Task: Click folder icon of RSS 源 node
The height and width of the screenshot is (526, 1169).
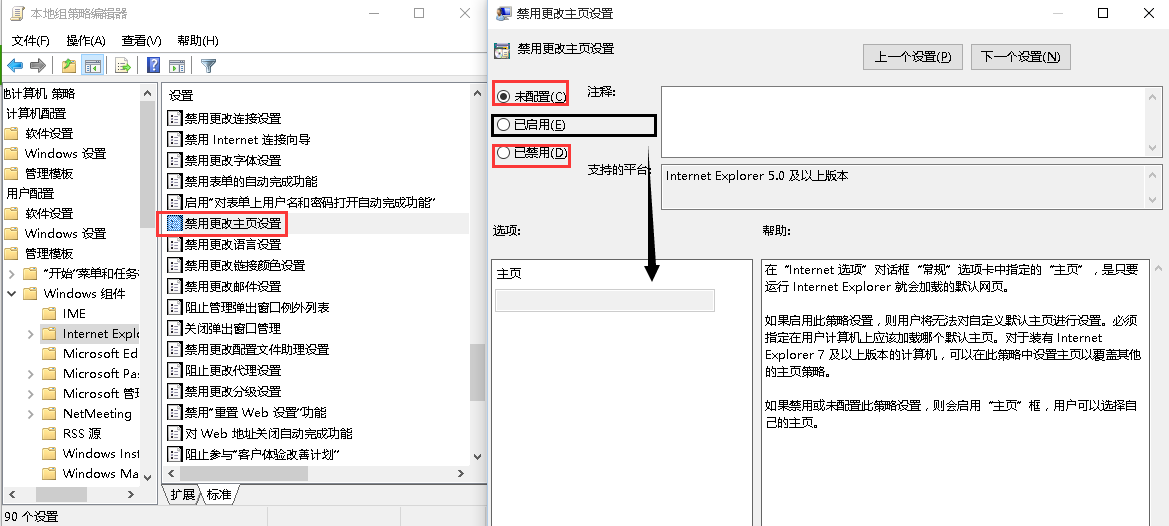Action: click(x=49, y=434)
